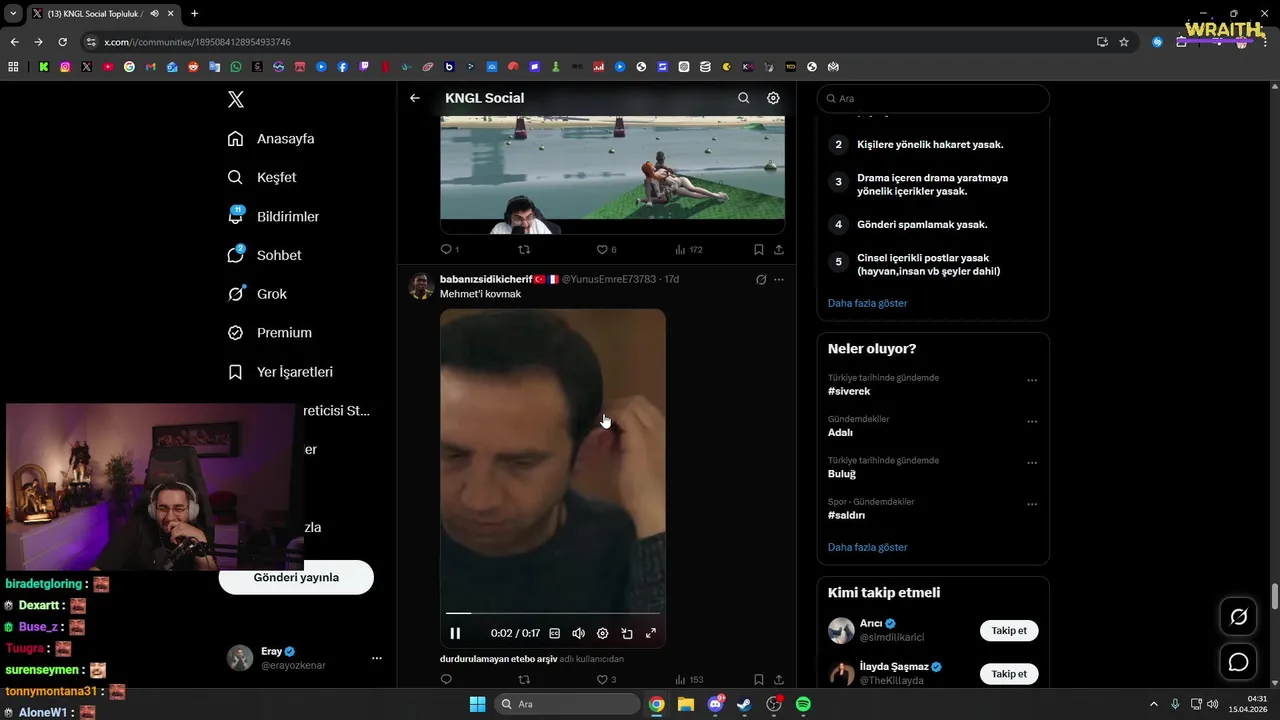1280x720 pixels.
Task: Open the X logo home icon
Action: 236,99
